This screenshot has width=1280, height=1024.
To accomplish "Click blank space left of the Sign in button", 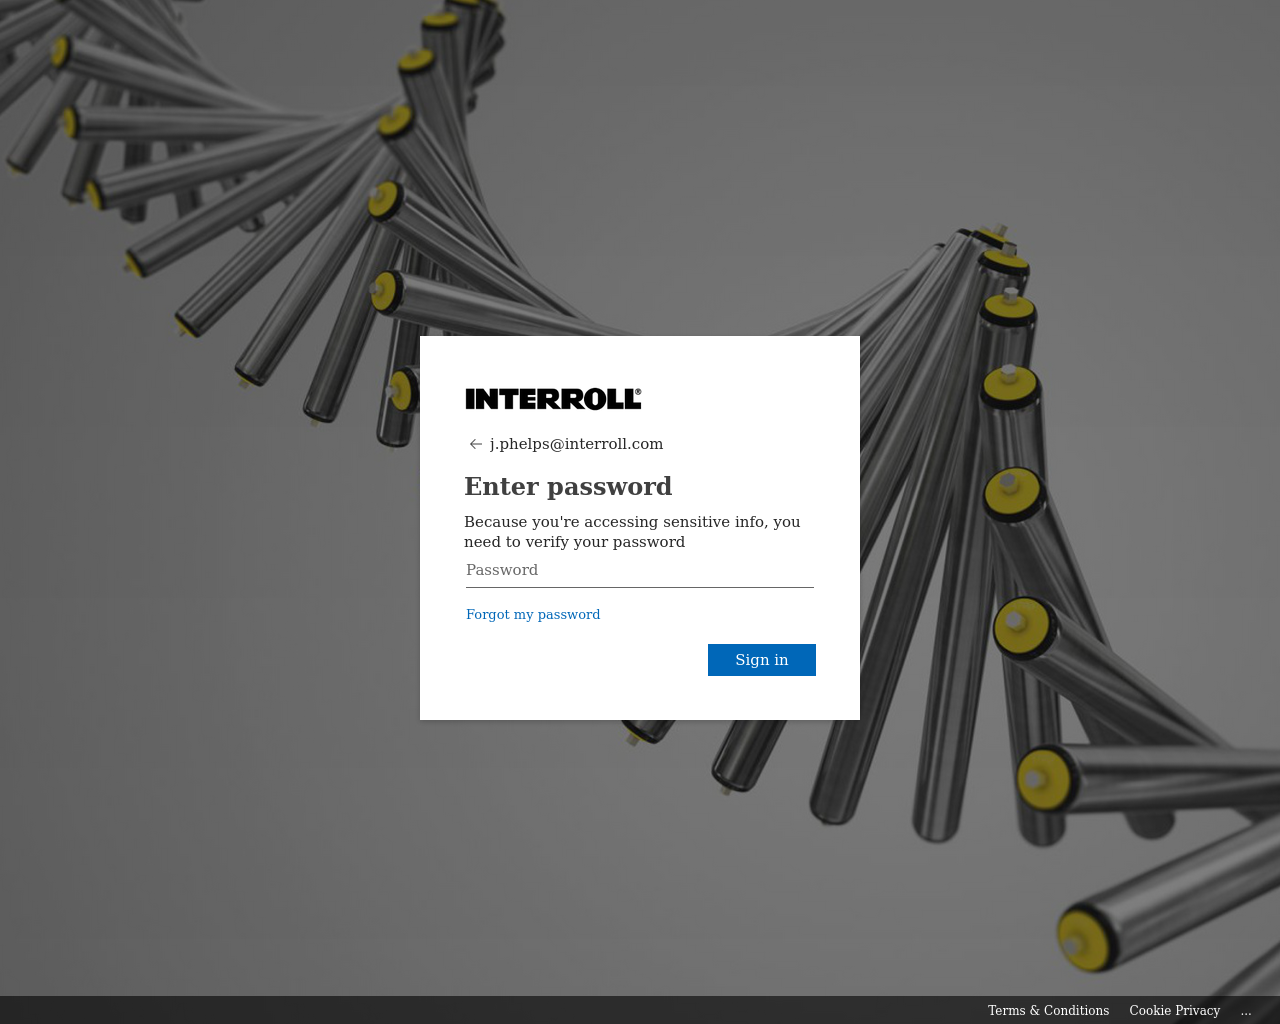I will (x=580, y=660).
